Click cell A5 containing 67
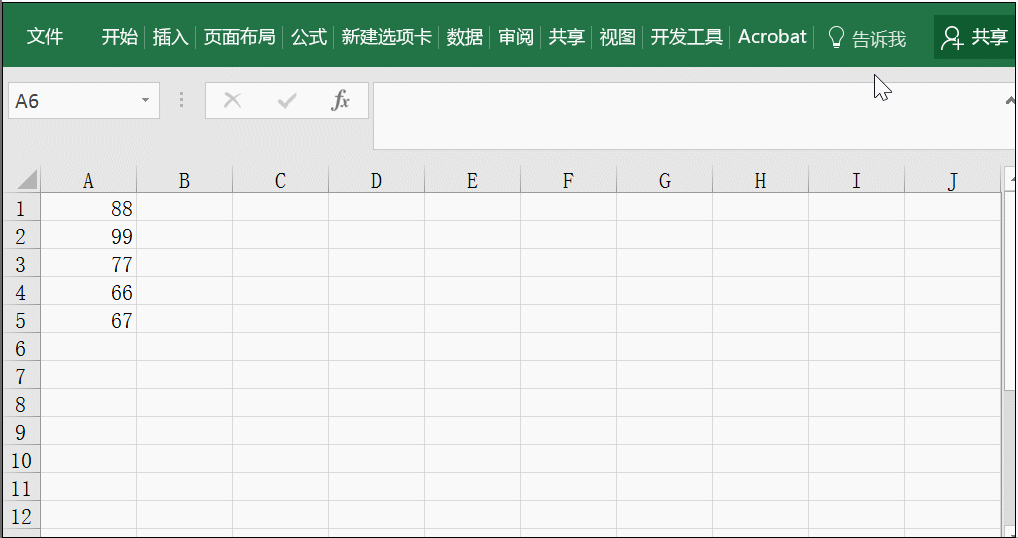Screen dimensions: 1018x538 88,320
